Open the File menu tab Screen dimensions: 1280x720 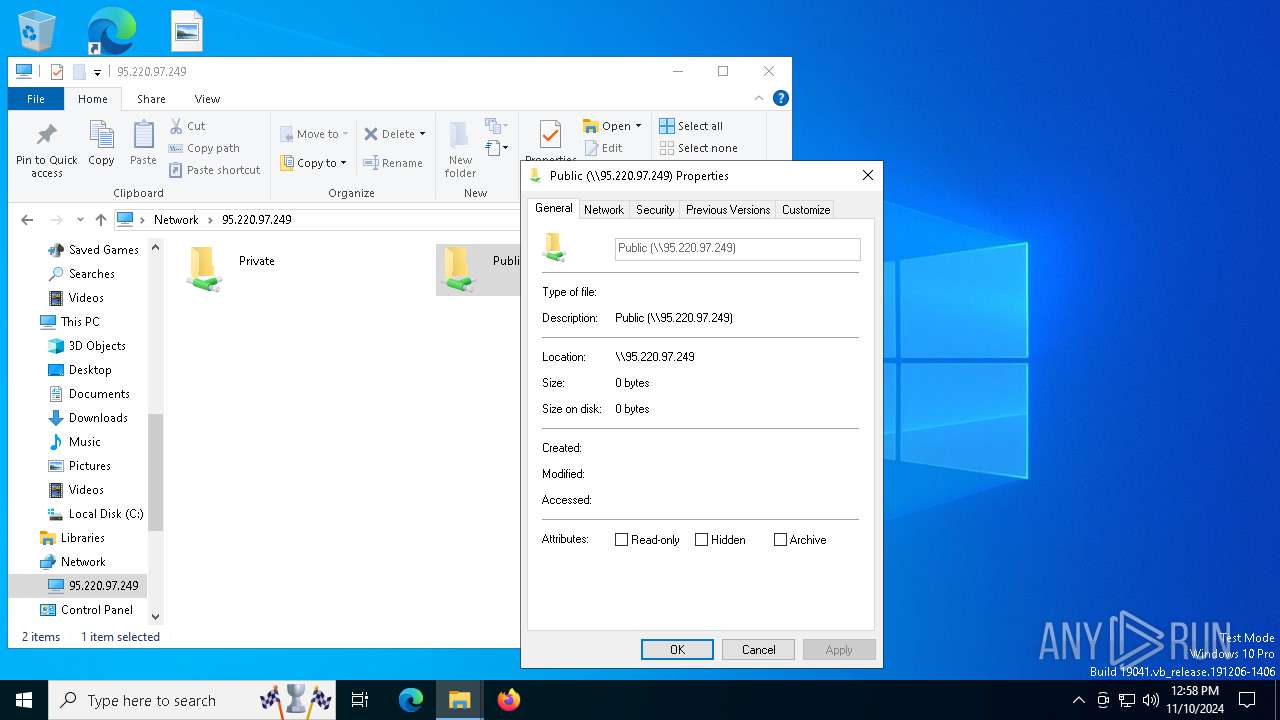(x=36, y=99)
